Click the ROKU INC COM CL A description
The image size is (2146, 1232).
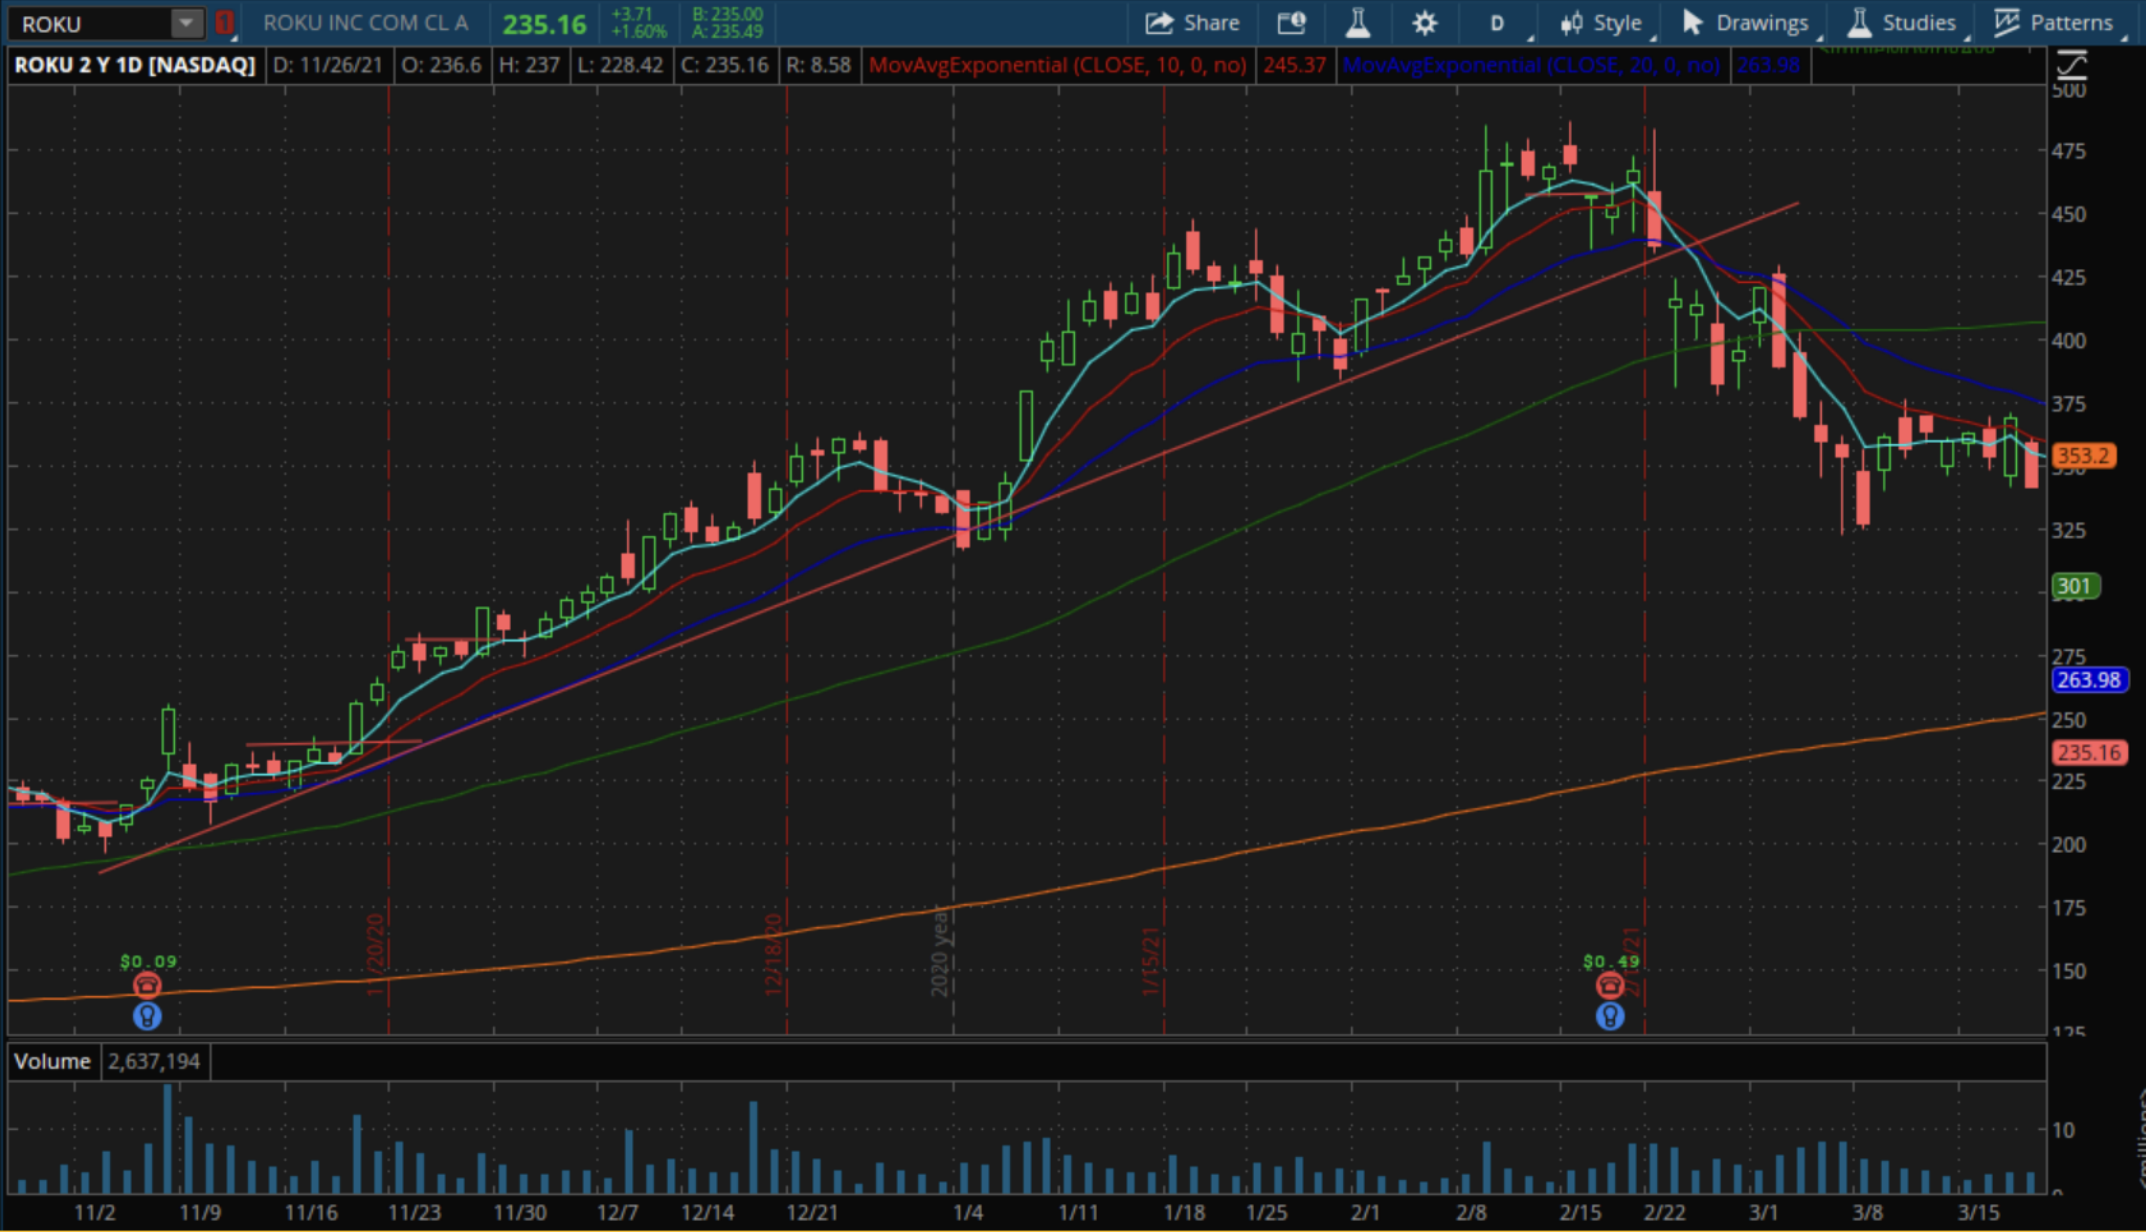click(x=365, y=22)
